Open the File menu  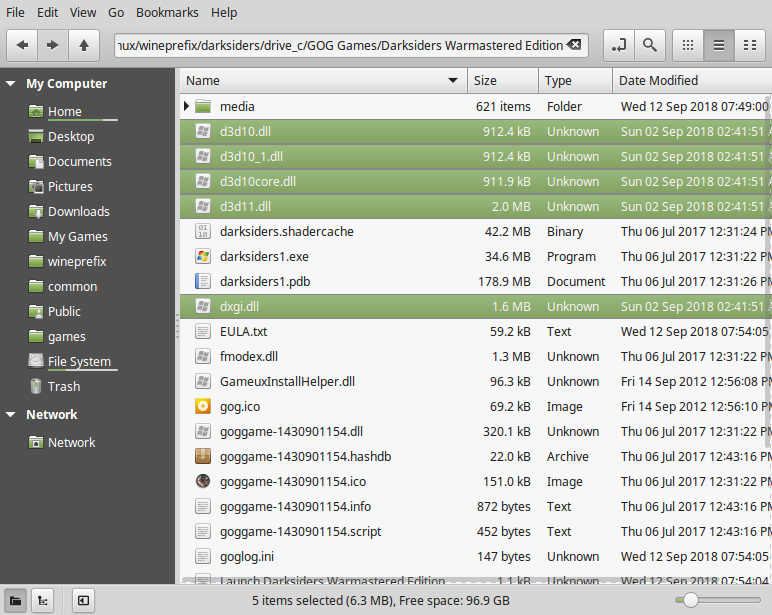pyautogui.click(x=15, y=12)
